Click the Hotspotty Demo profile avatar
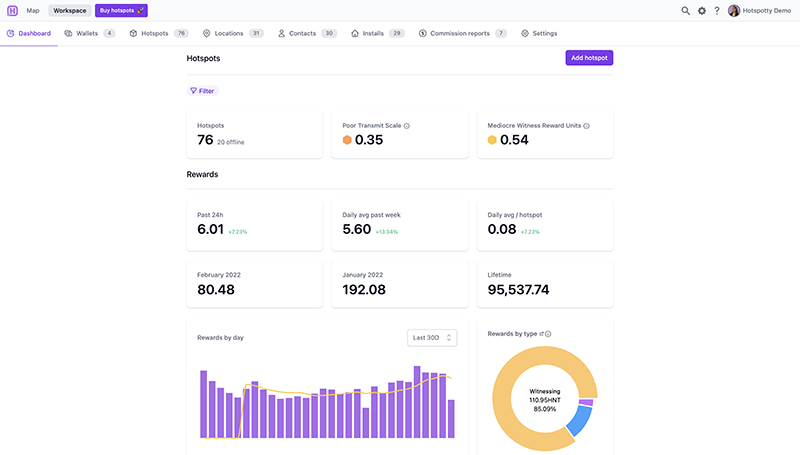This screenshot has height=455, width=800. 734,11
